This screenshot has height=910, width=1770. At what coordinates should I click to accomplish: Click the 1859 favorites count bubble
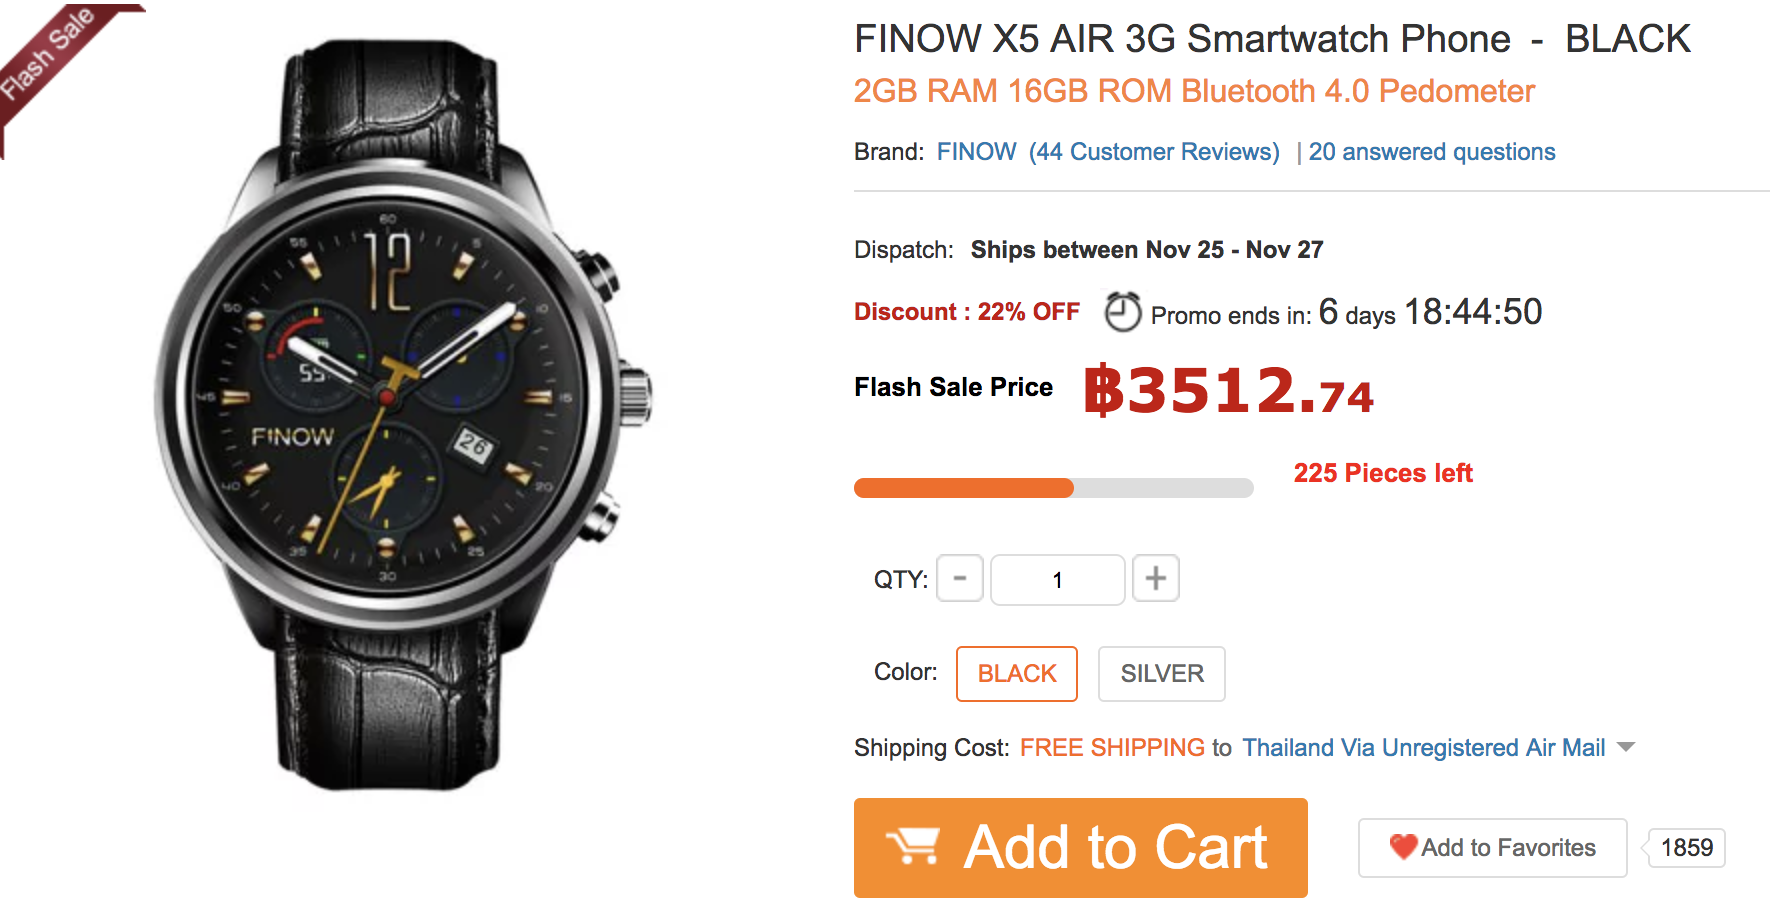click(1686, 848)
